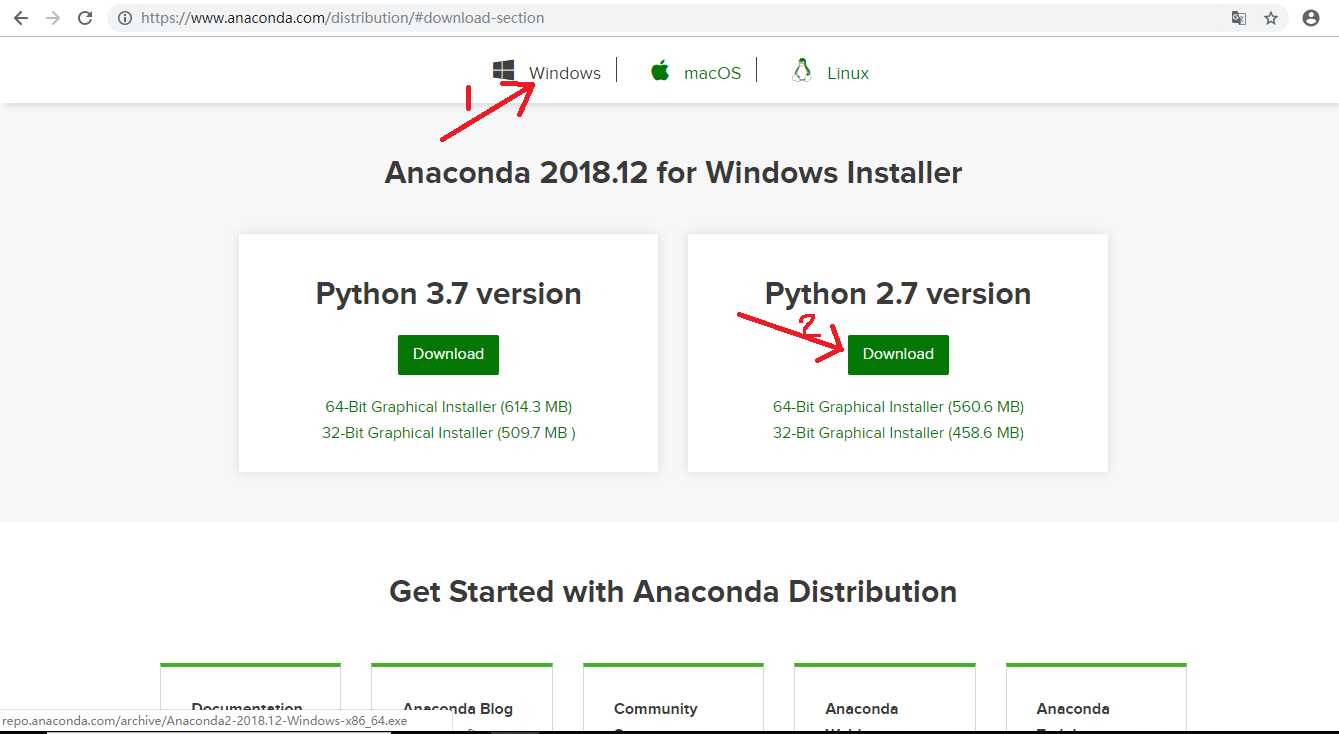The width and height of the screenshot is (1339, 734).
Task: Click the Apple macOS logo icon
Action: 659,70
